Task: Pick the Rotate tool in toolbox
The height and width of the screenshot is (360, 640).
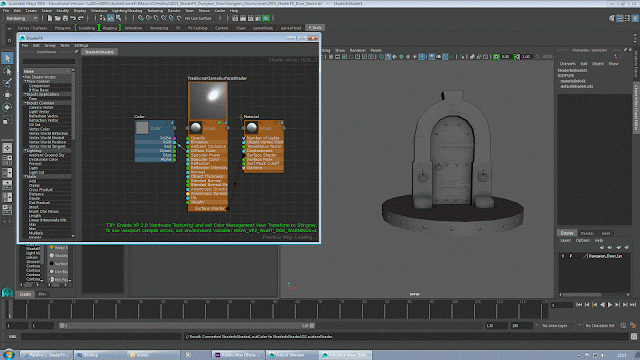Action: coord(7,107)
